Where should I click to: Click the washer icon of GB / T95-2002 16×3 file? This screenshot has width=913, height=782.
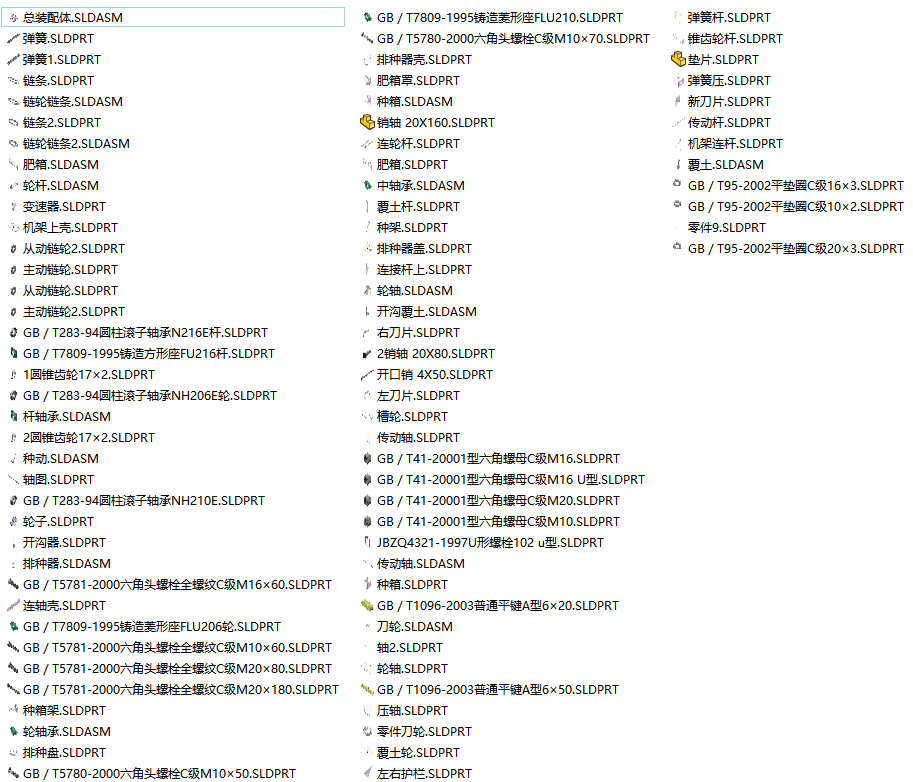point(677,184)
